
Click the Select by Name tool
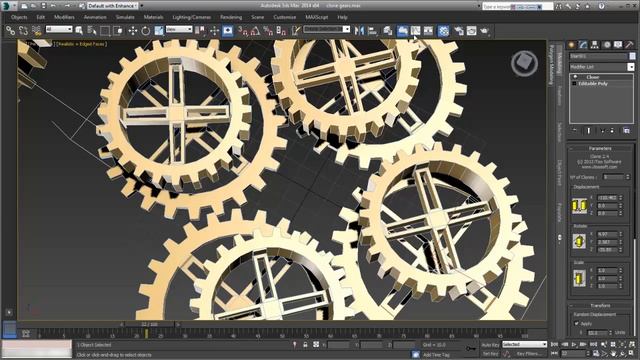point(92,31)
